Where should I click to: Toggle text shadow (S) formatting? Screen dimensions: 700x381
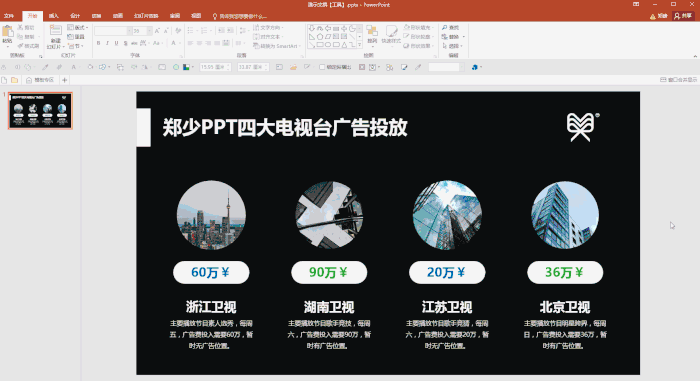pos(125,43)
